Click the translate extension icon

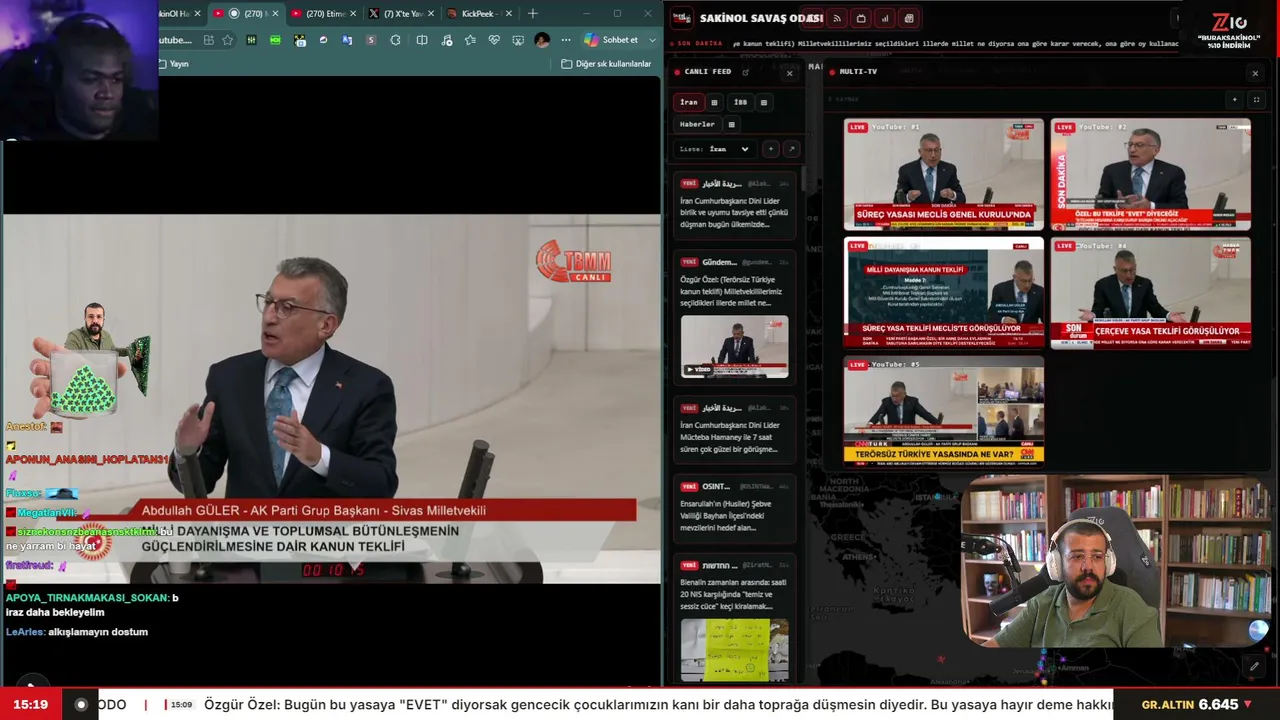tap(347, 40)
